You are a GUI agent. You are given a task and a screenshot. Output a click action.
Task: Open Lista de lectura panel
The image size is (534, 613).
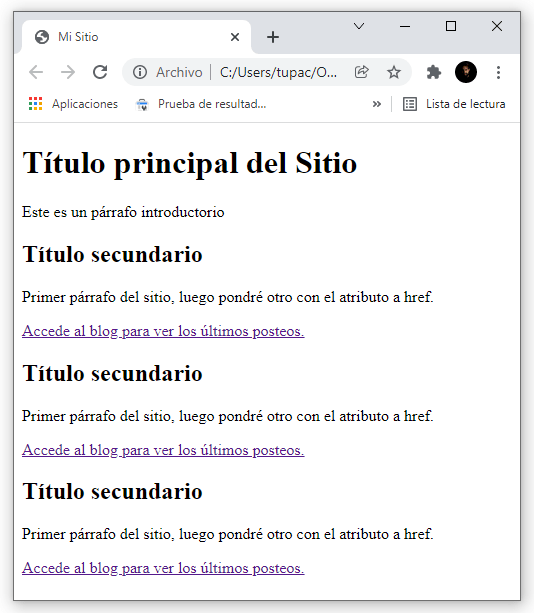pos(454,104)
